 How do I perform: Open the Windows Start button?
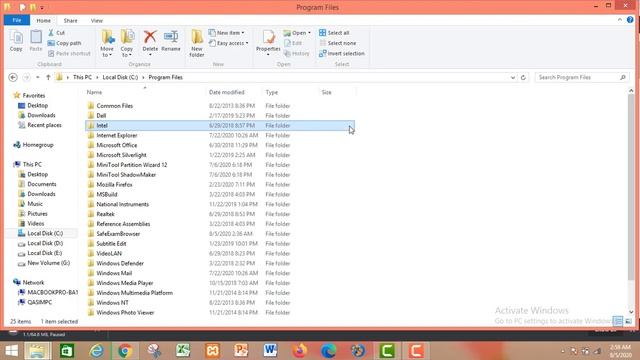tap(11, 351)
